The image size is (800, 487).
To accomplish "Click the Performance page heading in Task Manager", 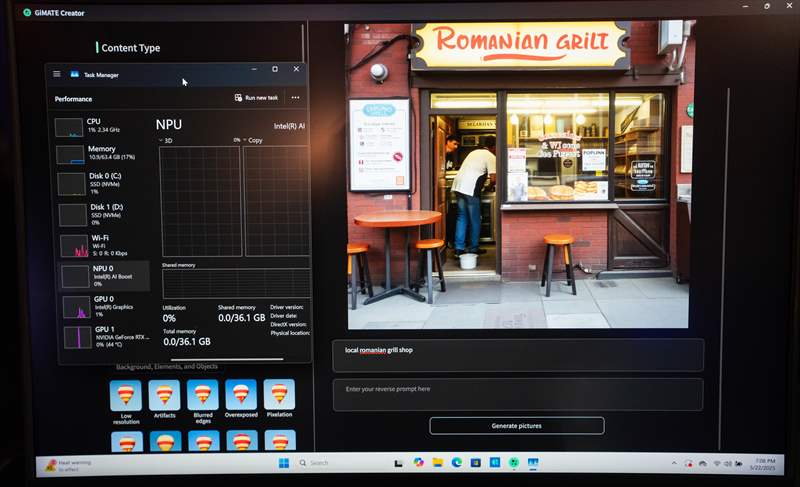I will tap(73, 99).
